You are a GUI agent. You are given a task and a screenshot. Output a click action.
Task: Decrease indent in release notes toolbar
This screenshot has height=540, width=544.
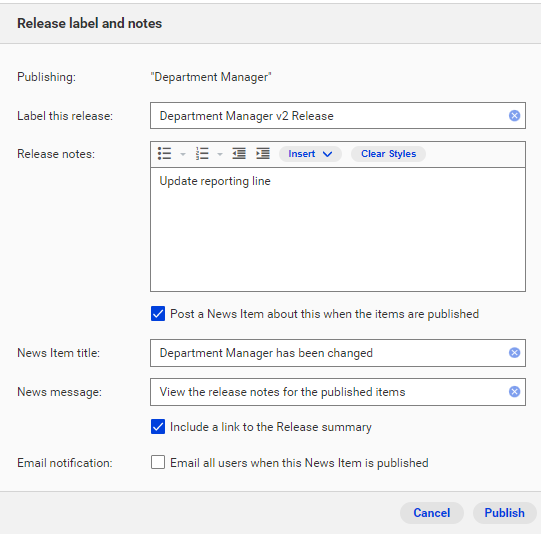(239, 153)
